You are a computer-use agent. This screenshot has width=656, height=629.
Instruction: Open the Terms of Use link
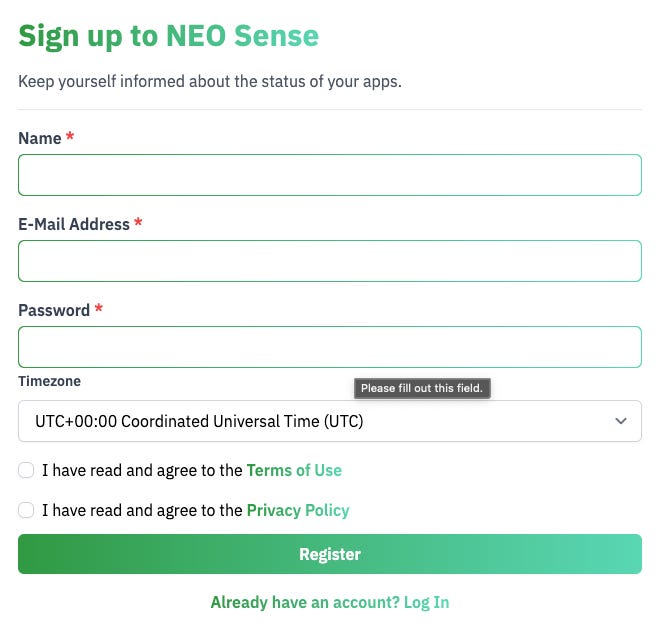pos(294,470)
